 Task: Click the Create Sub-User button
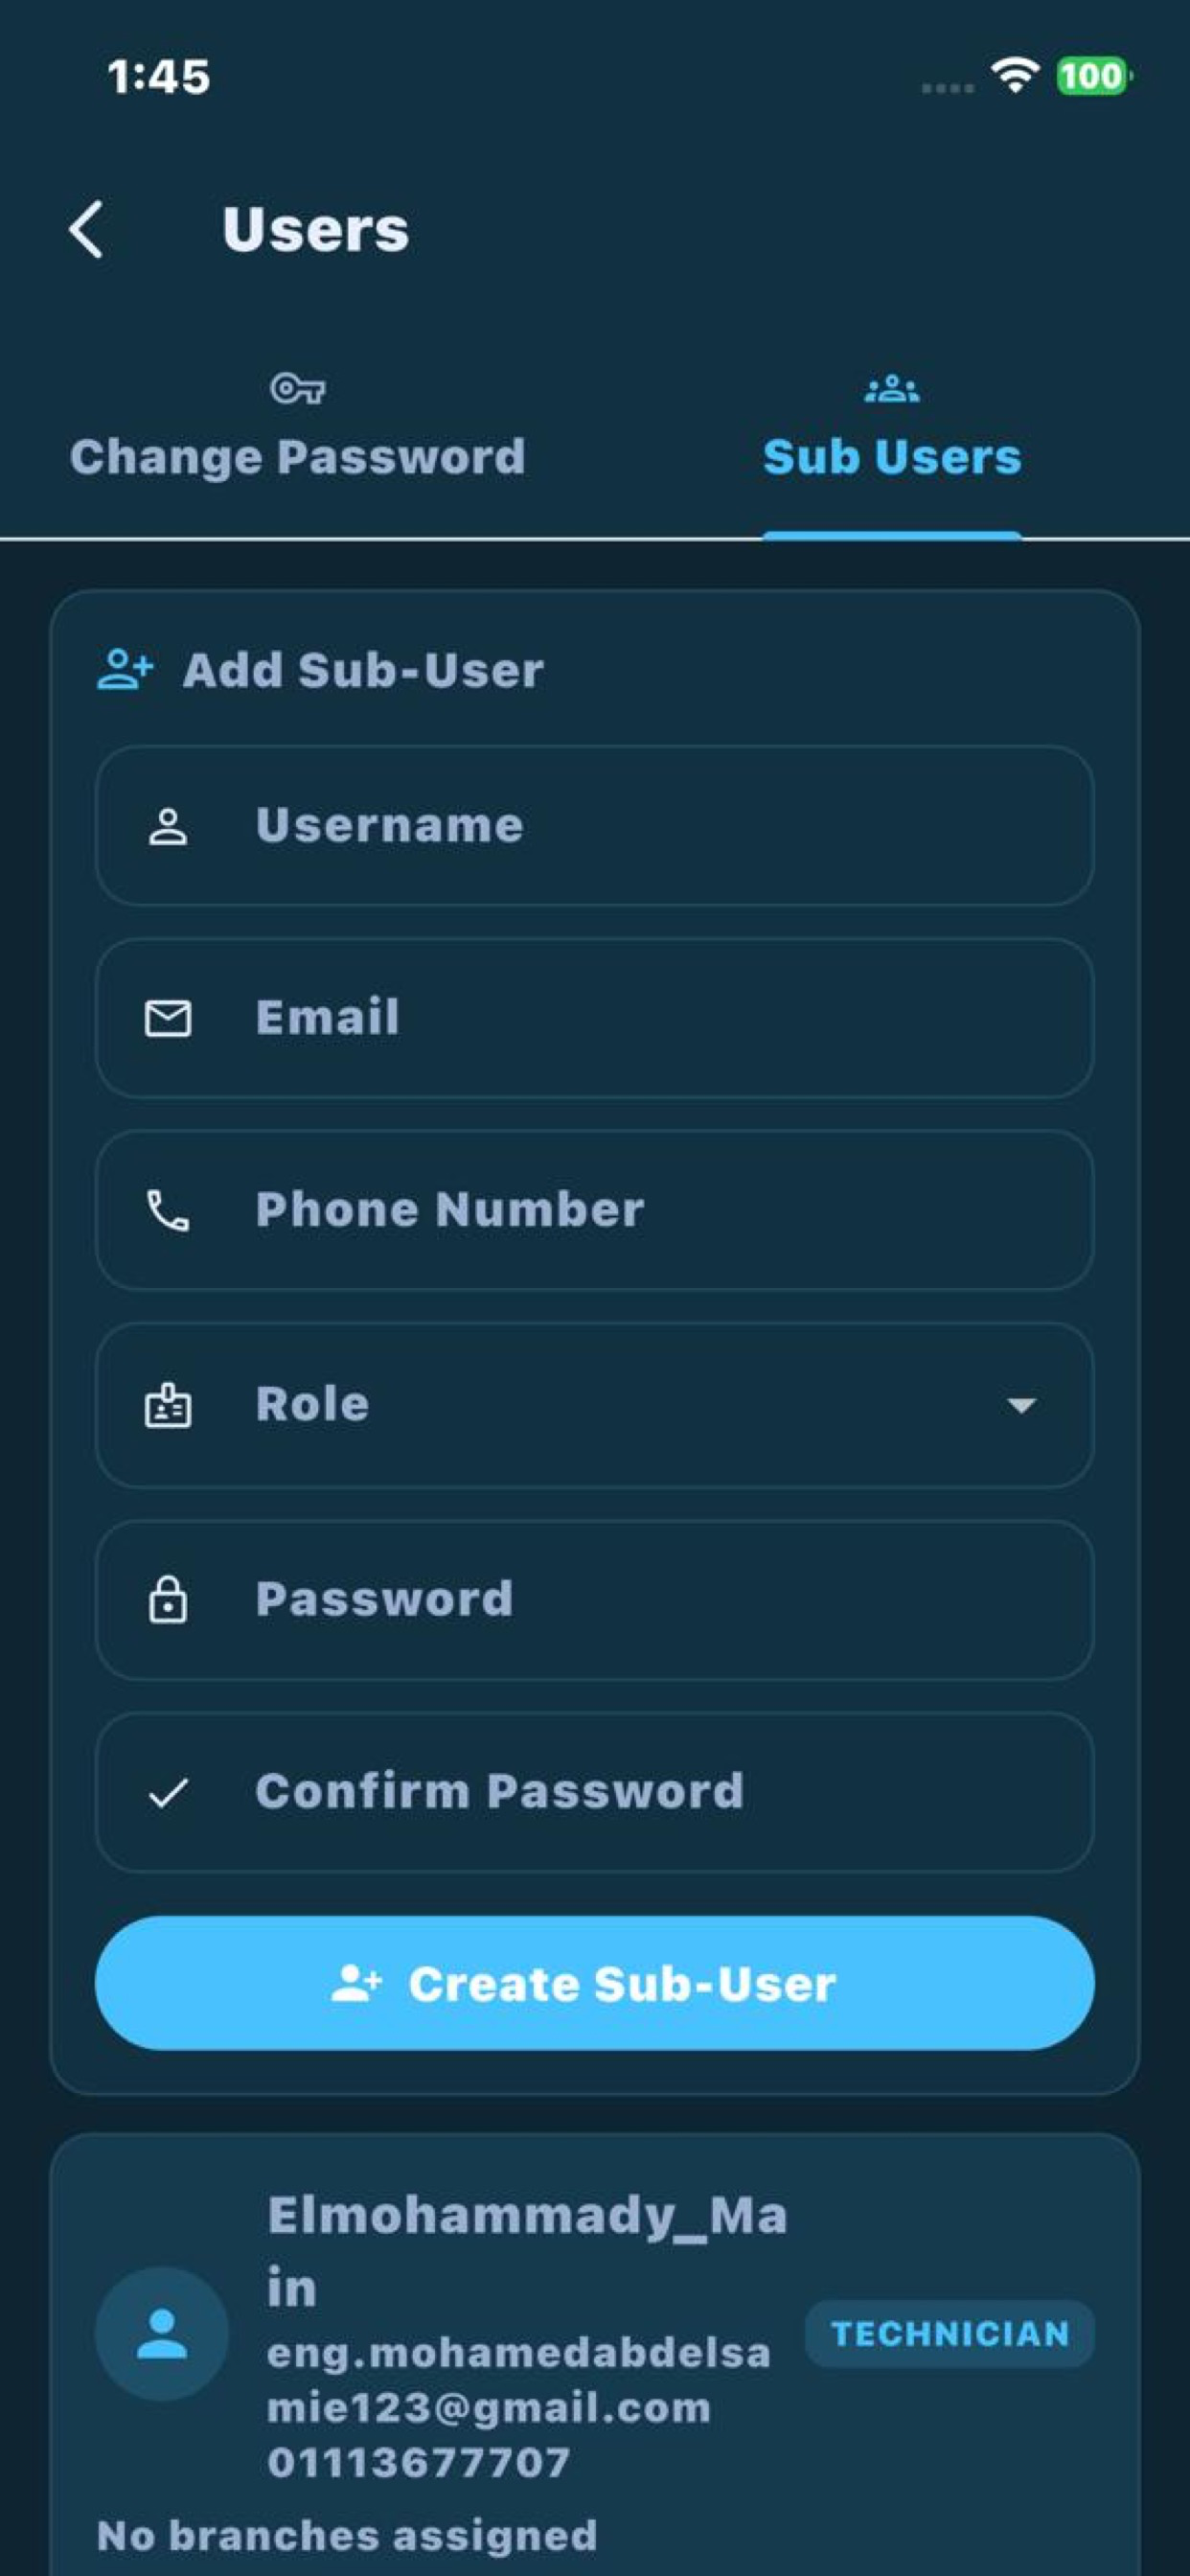[x=594, y=1983]
